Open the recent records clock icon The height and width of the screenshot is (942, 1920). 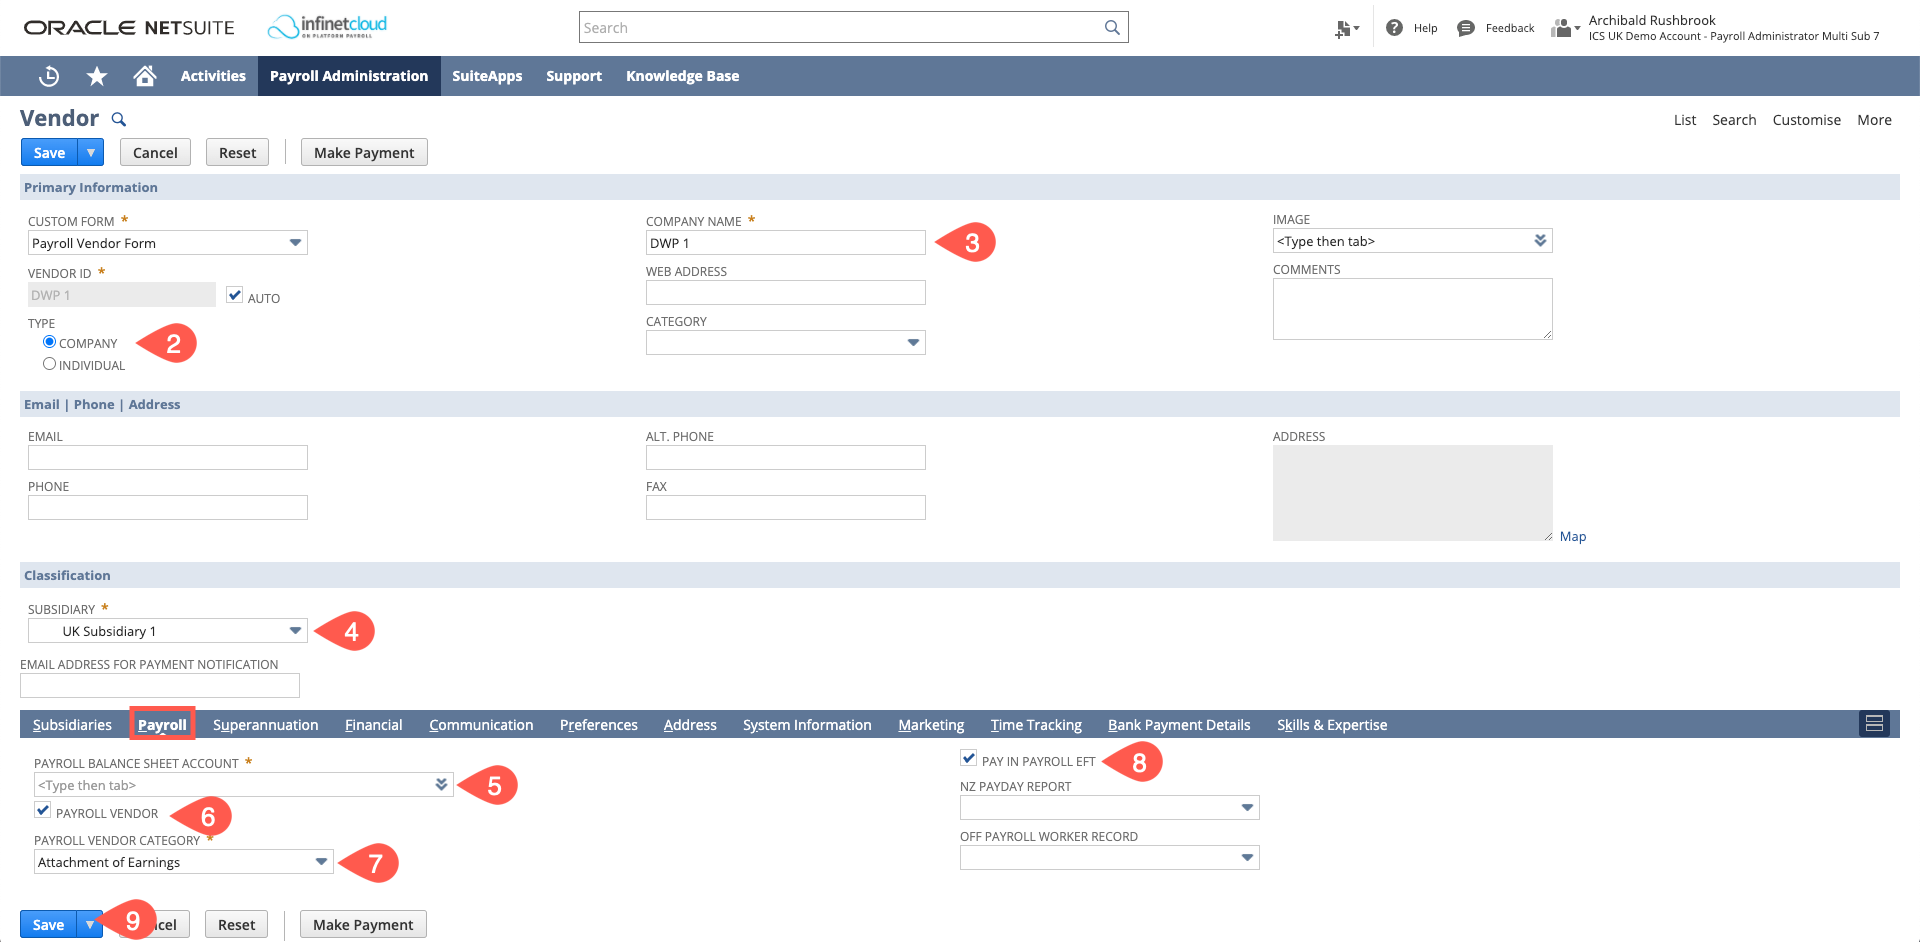(48, 76)
